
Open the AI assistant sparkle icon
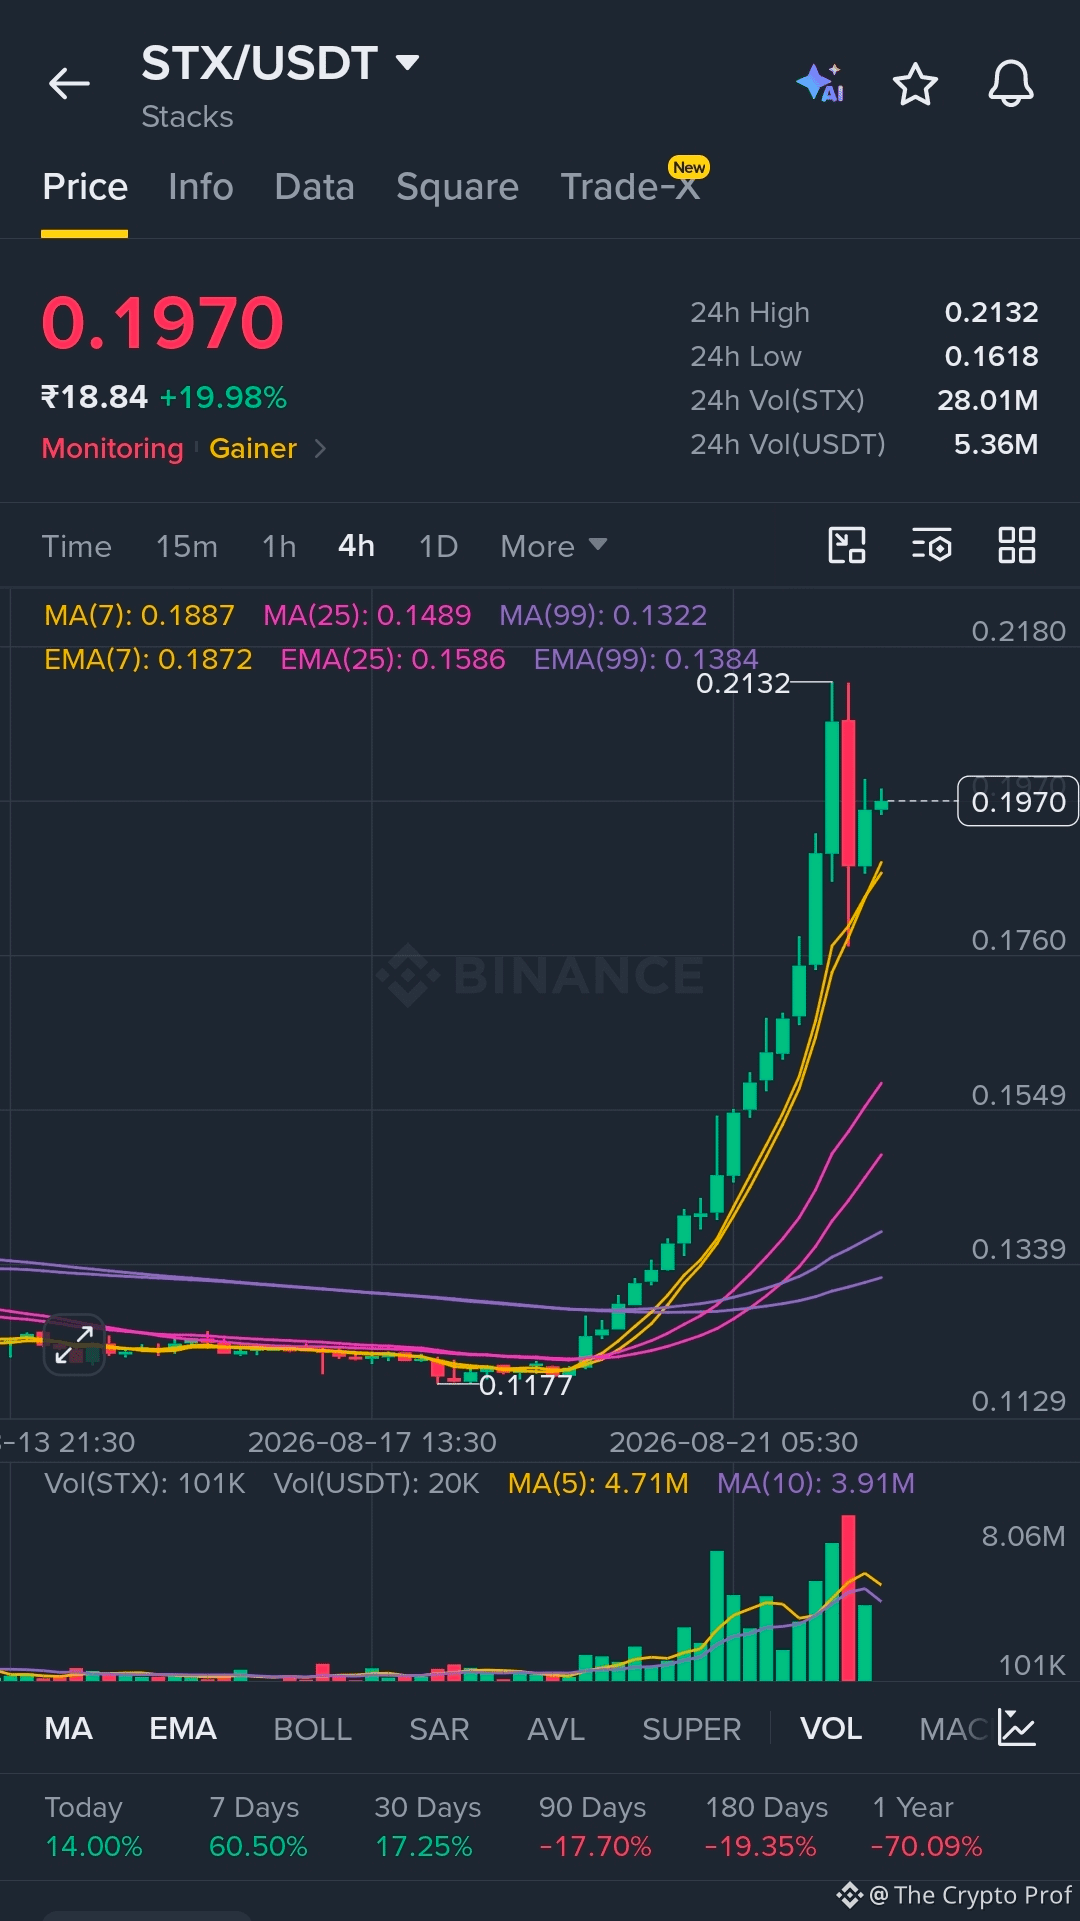(821, 83)
